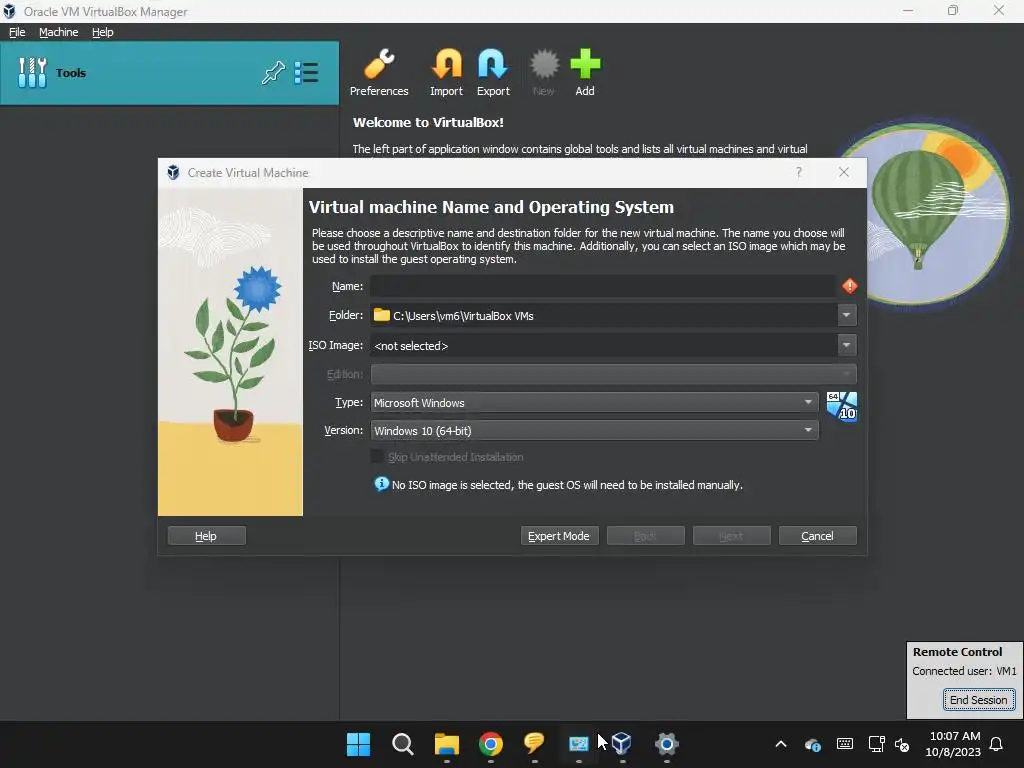1024x768 pixels.
Task: Open the yellow chat bubble taskbar app
Action: (x=534, y=743)
